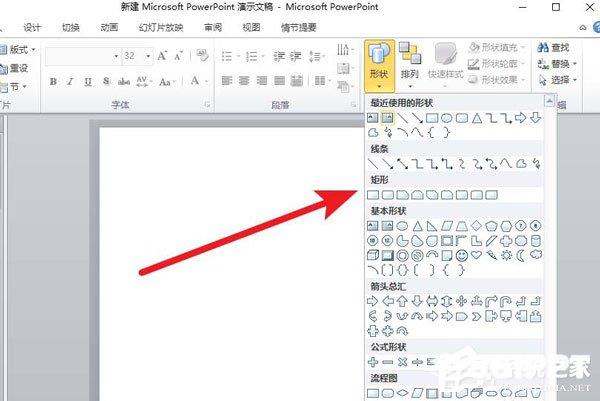Image resolution: width=600 pixels, height=401 pixels.
Task: Select the scribble tool under 线条
Action: (x=536, y=164)
